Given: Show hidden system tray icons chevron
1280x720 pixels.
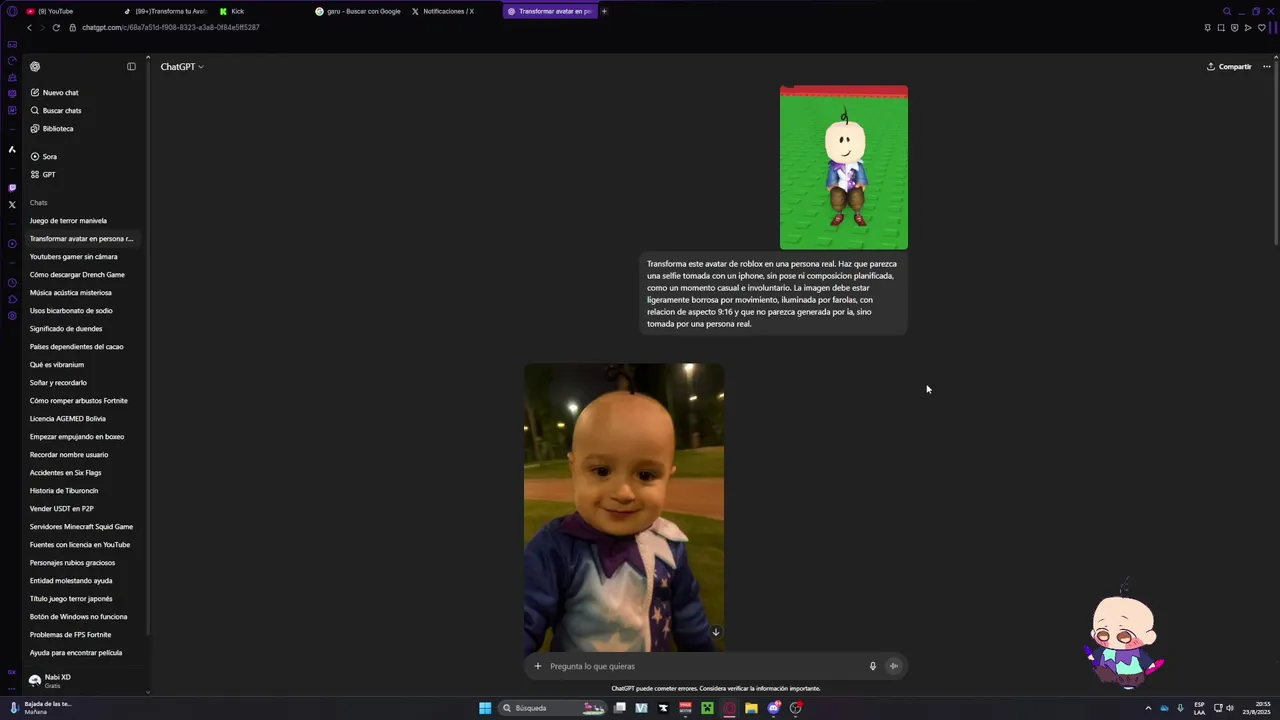Looking at the screenshot, I should pyautogui.click(x=1148, y=708).
